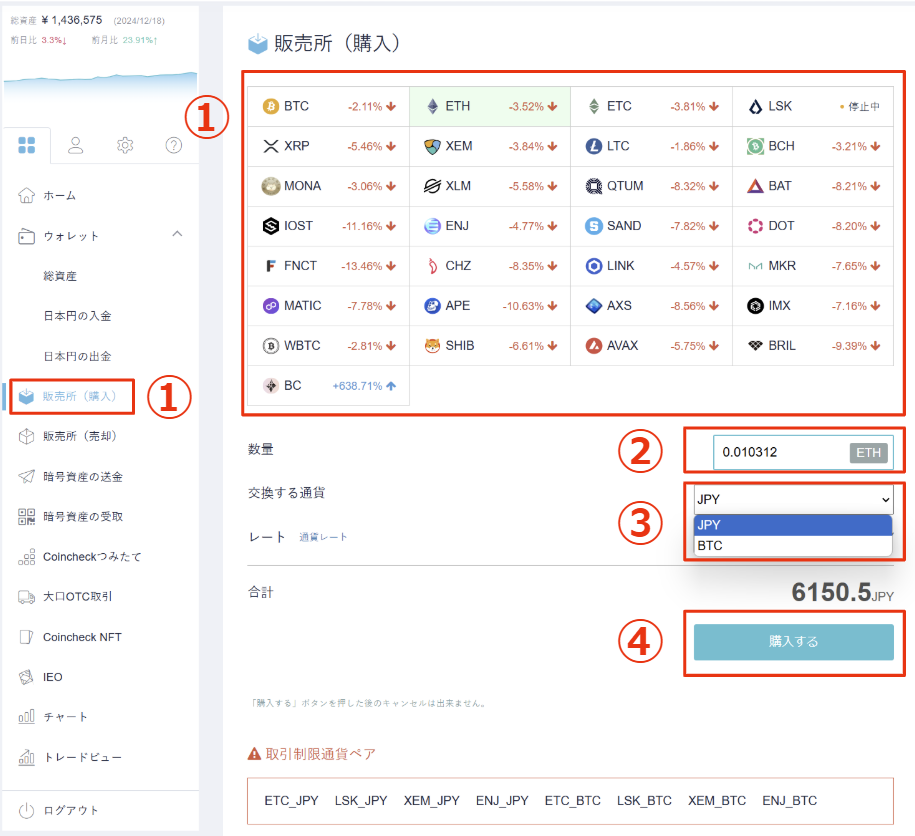Choose the SAND coin icon

[593, 226]
